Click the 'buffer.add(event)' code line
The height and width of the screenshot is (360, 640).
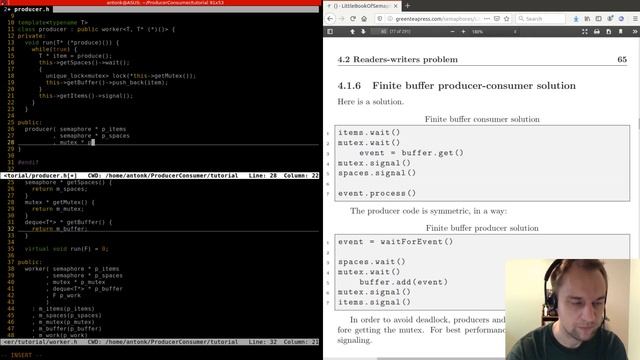pyautogui.click(x=403, y=282)
